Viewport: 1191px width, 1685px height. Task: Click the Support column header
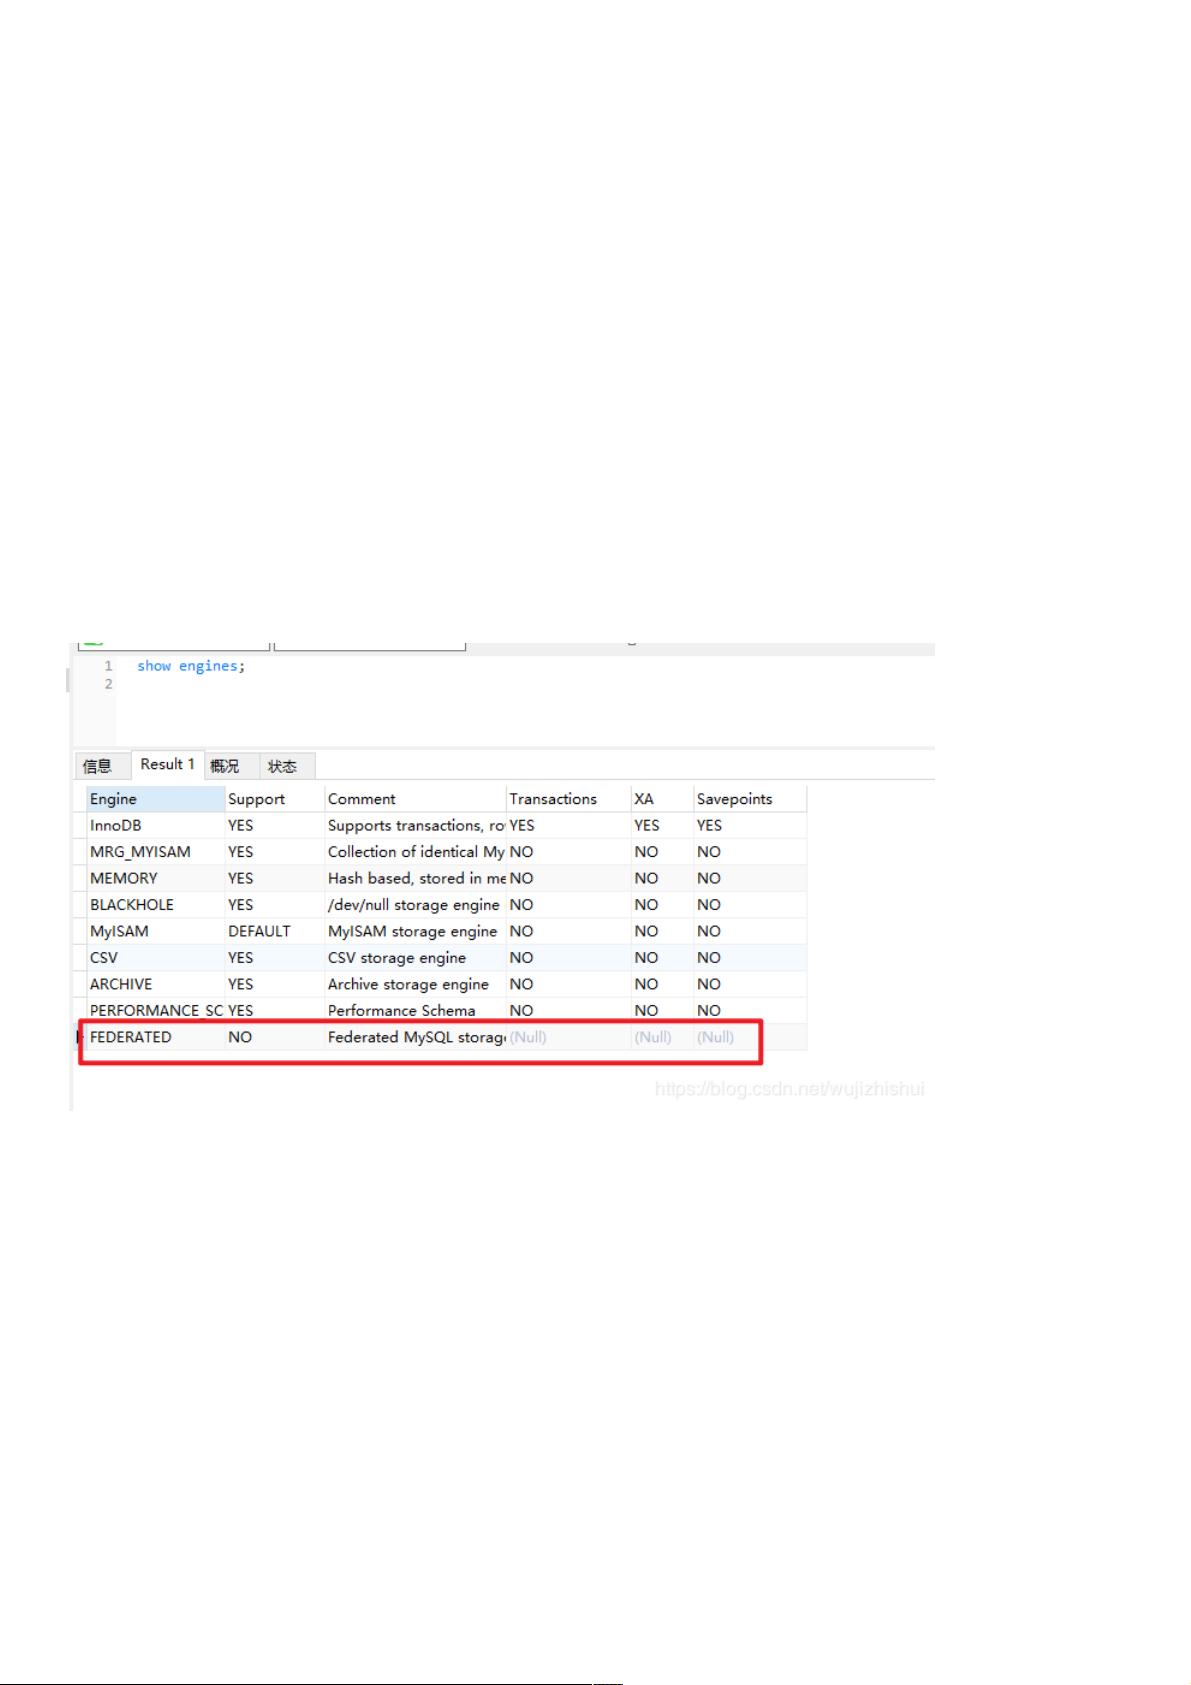tap(275, 799)
